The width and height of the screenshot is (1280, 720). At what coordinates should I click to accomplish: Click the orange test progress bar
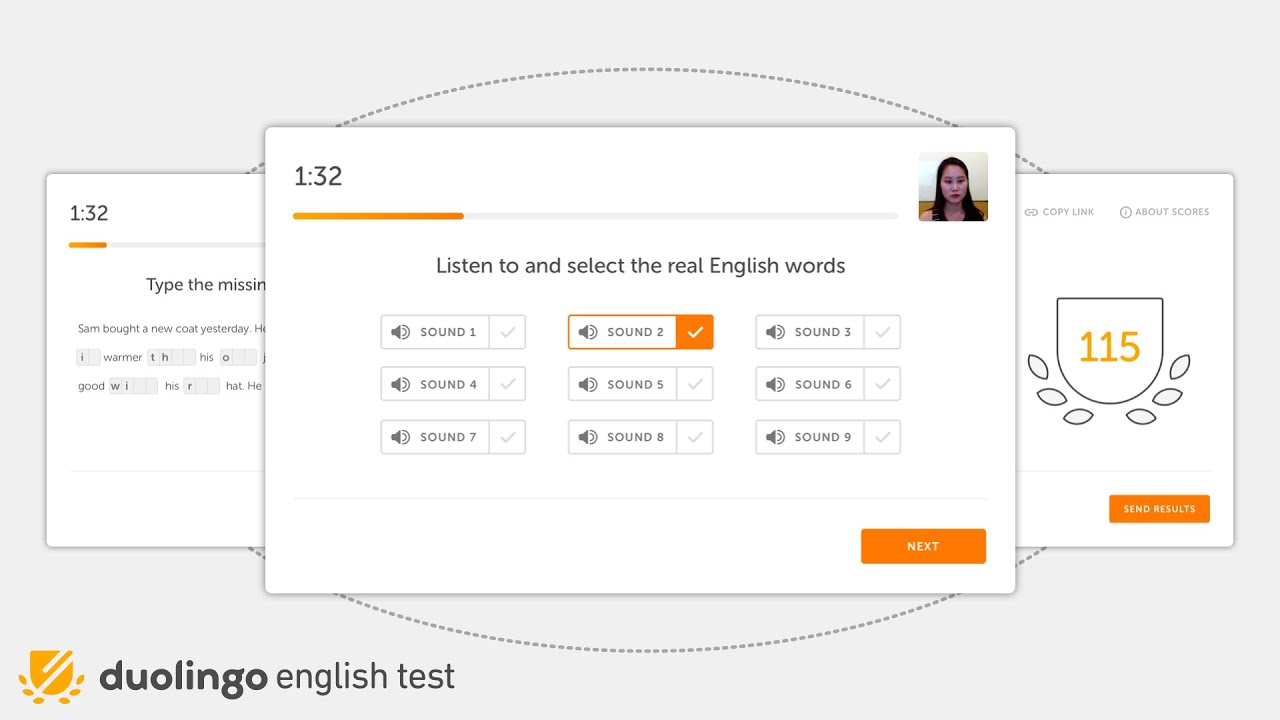[x=378, y=216]
